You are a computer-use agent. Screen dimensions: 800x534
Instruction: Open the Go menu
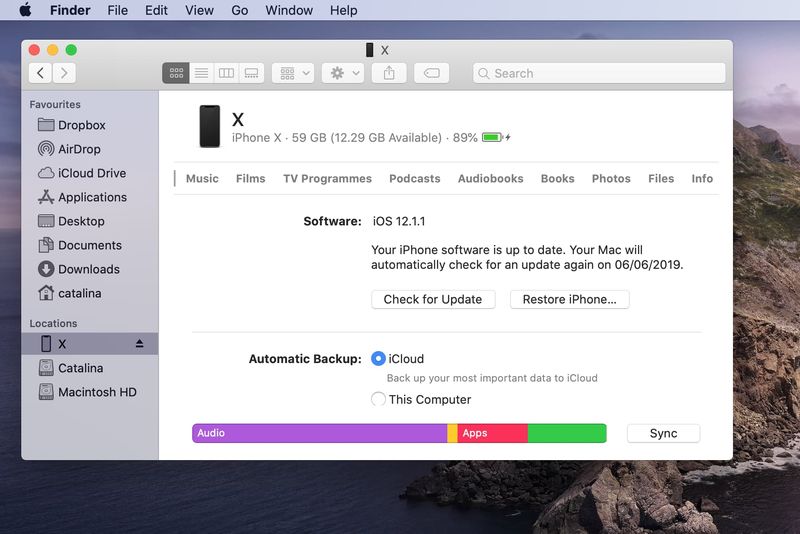tap(239, 10)
